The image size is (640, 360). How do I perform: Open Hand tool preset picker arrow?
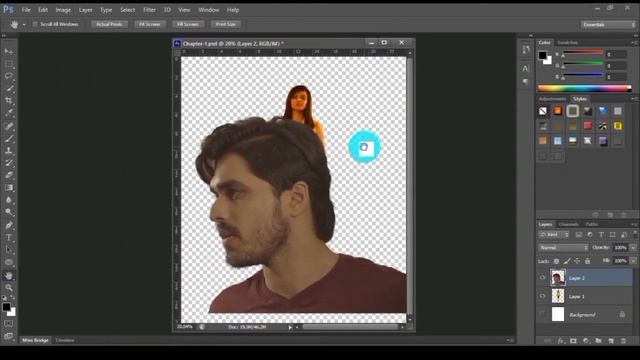[x=24, y=25]
